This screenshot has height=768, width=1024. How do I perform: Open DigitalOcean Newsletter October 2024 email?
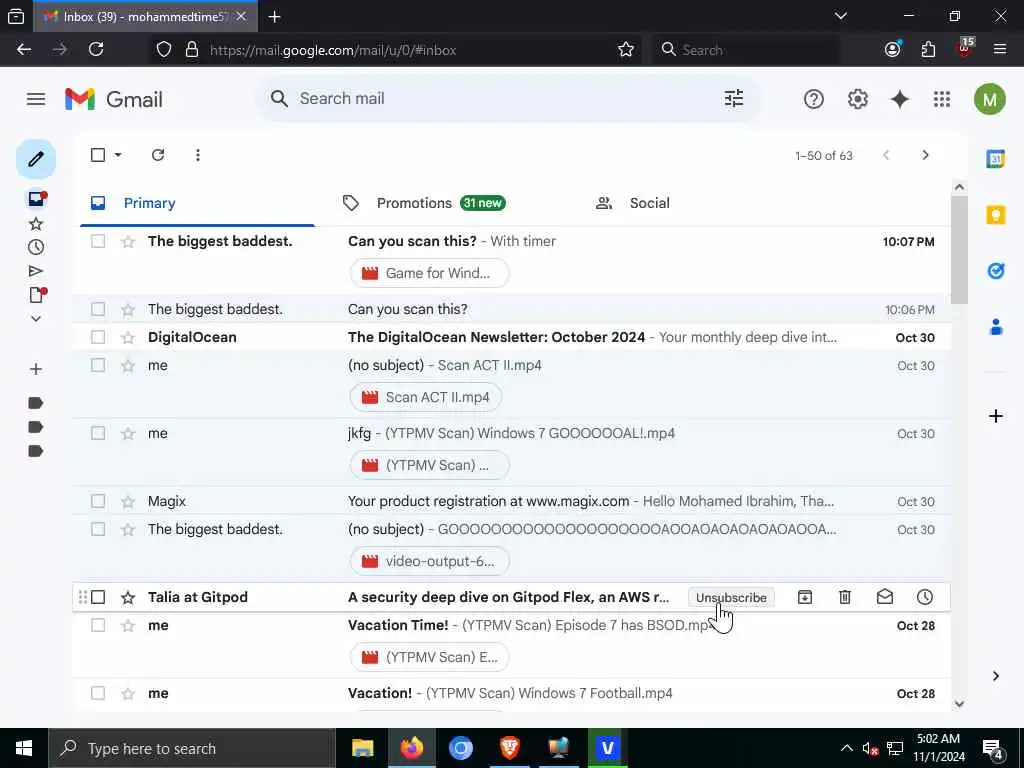(512, 337)
